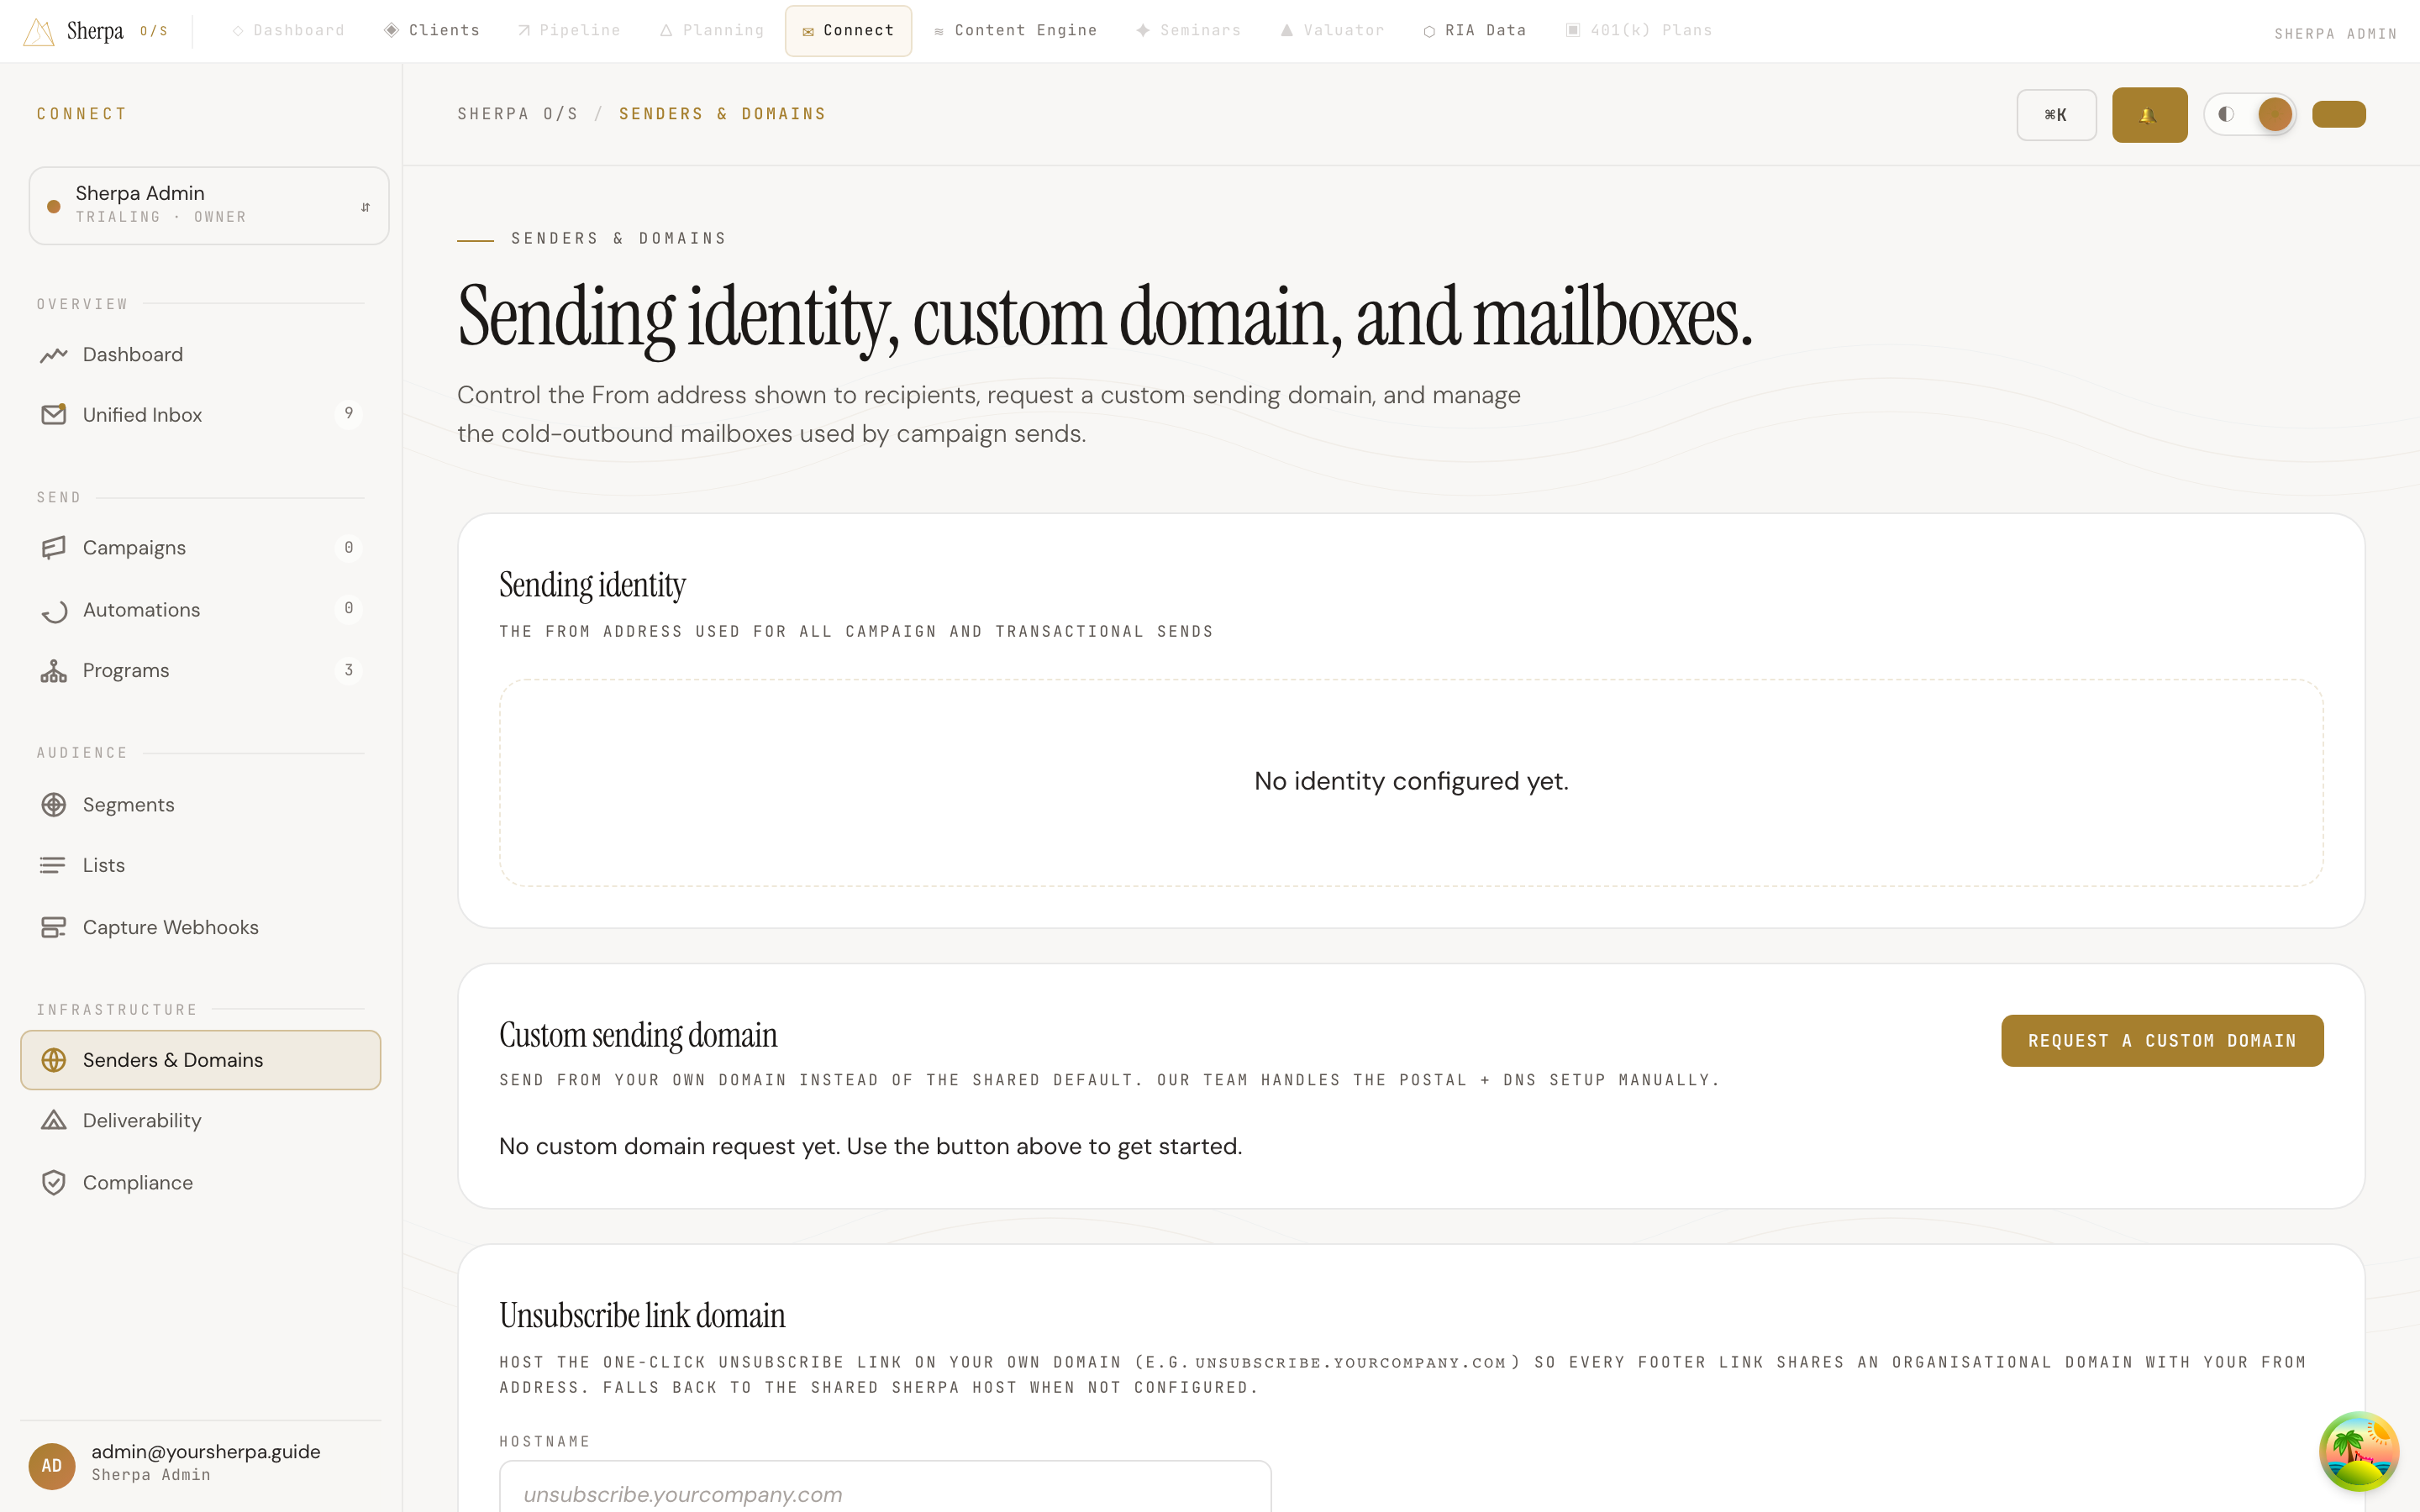Screen dimensions: 2420x1512
Task: Switch to the Content Engine tab
Action: [1015, 31]
